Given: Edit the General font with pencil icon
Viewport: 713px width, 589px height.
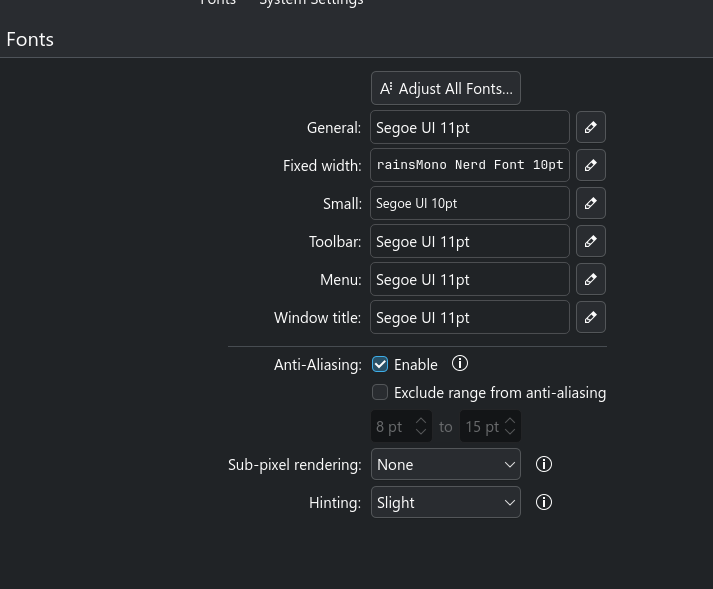Looking at the screenshot, I should point(591,127).
